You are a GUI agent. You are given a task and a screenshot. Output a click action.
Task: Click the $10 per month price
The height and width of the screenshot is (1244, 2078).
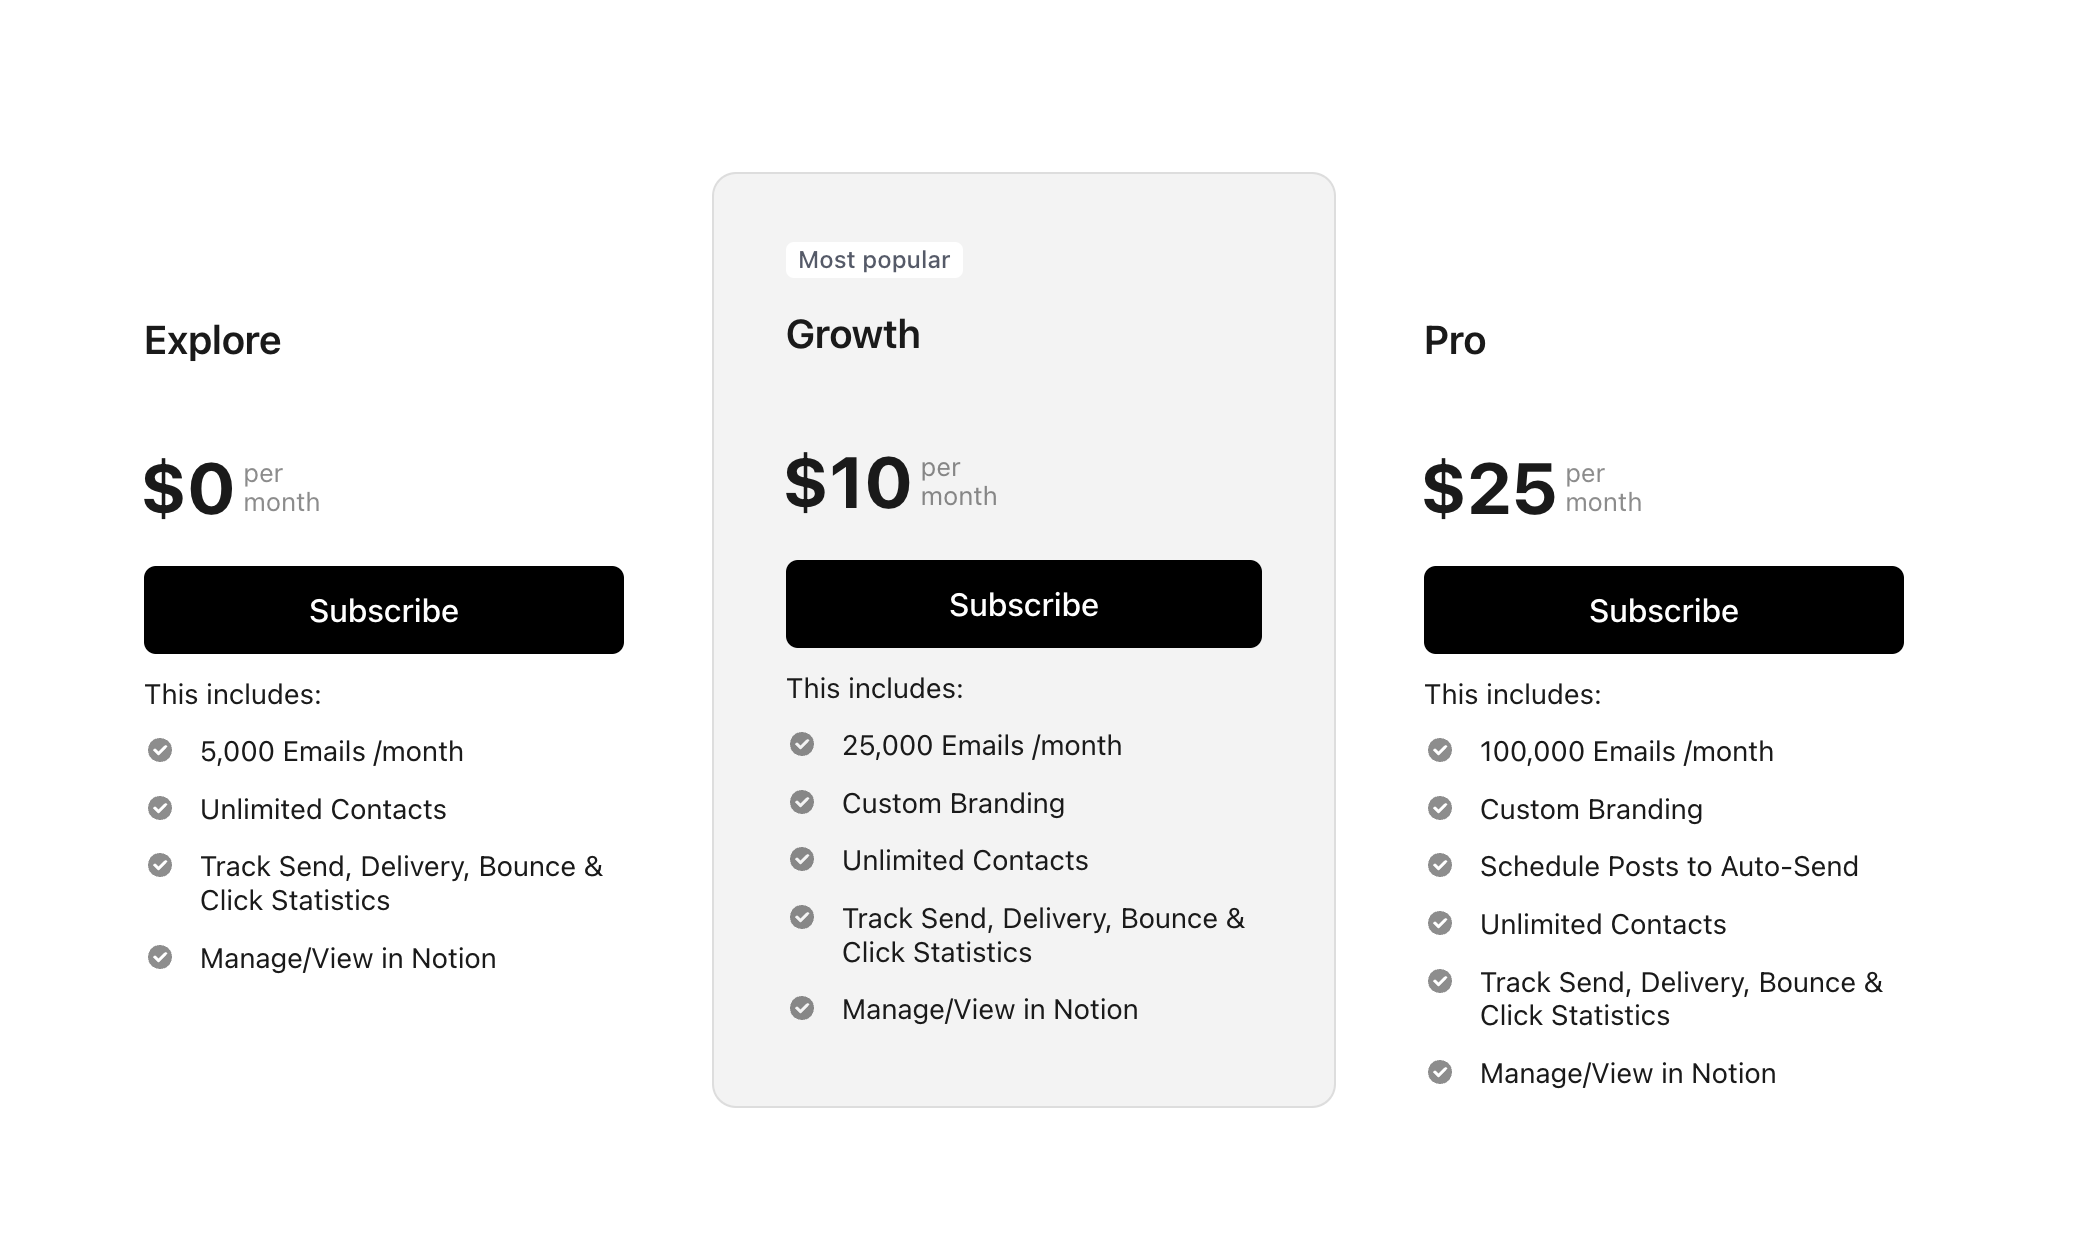coord(891,482)
